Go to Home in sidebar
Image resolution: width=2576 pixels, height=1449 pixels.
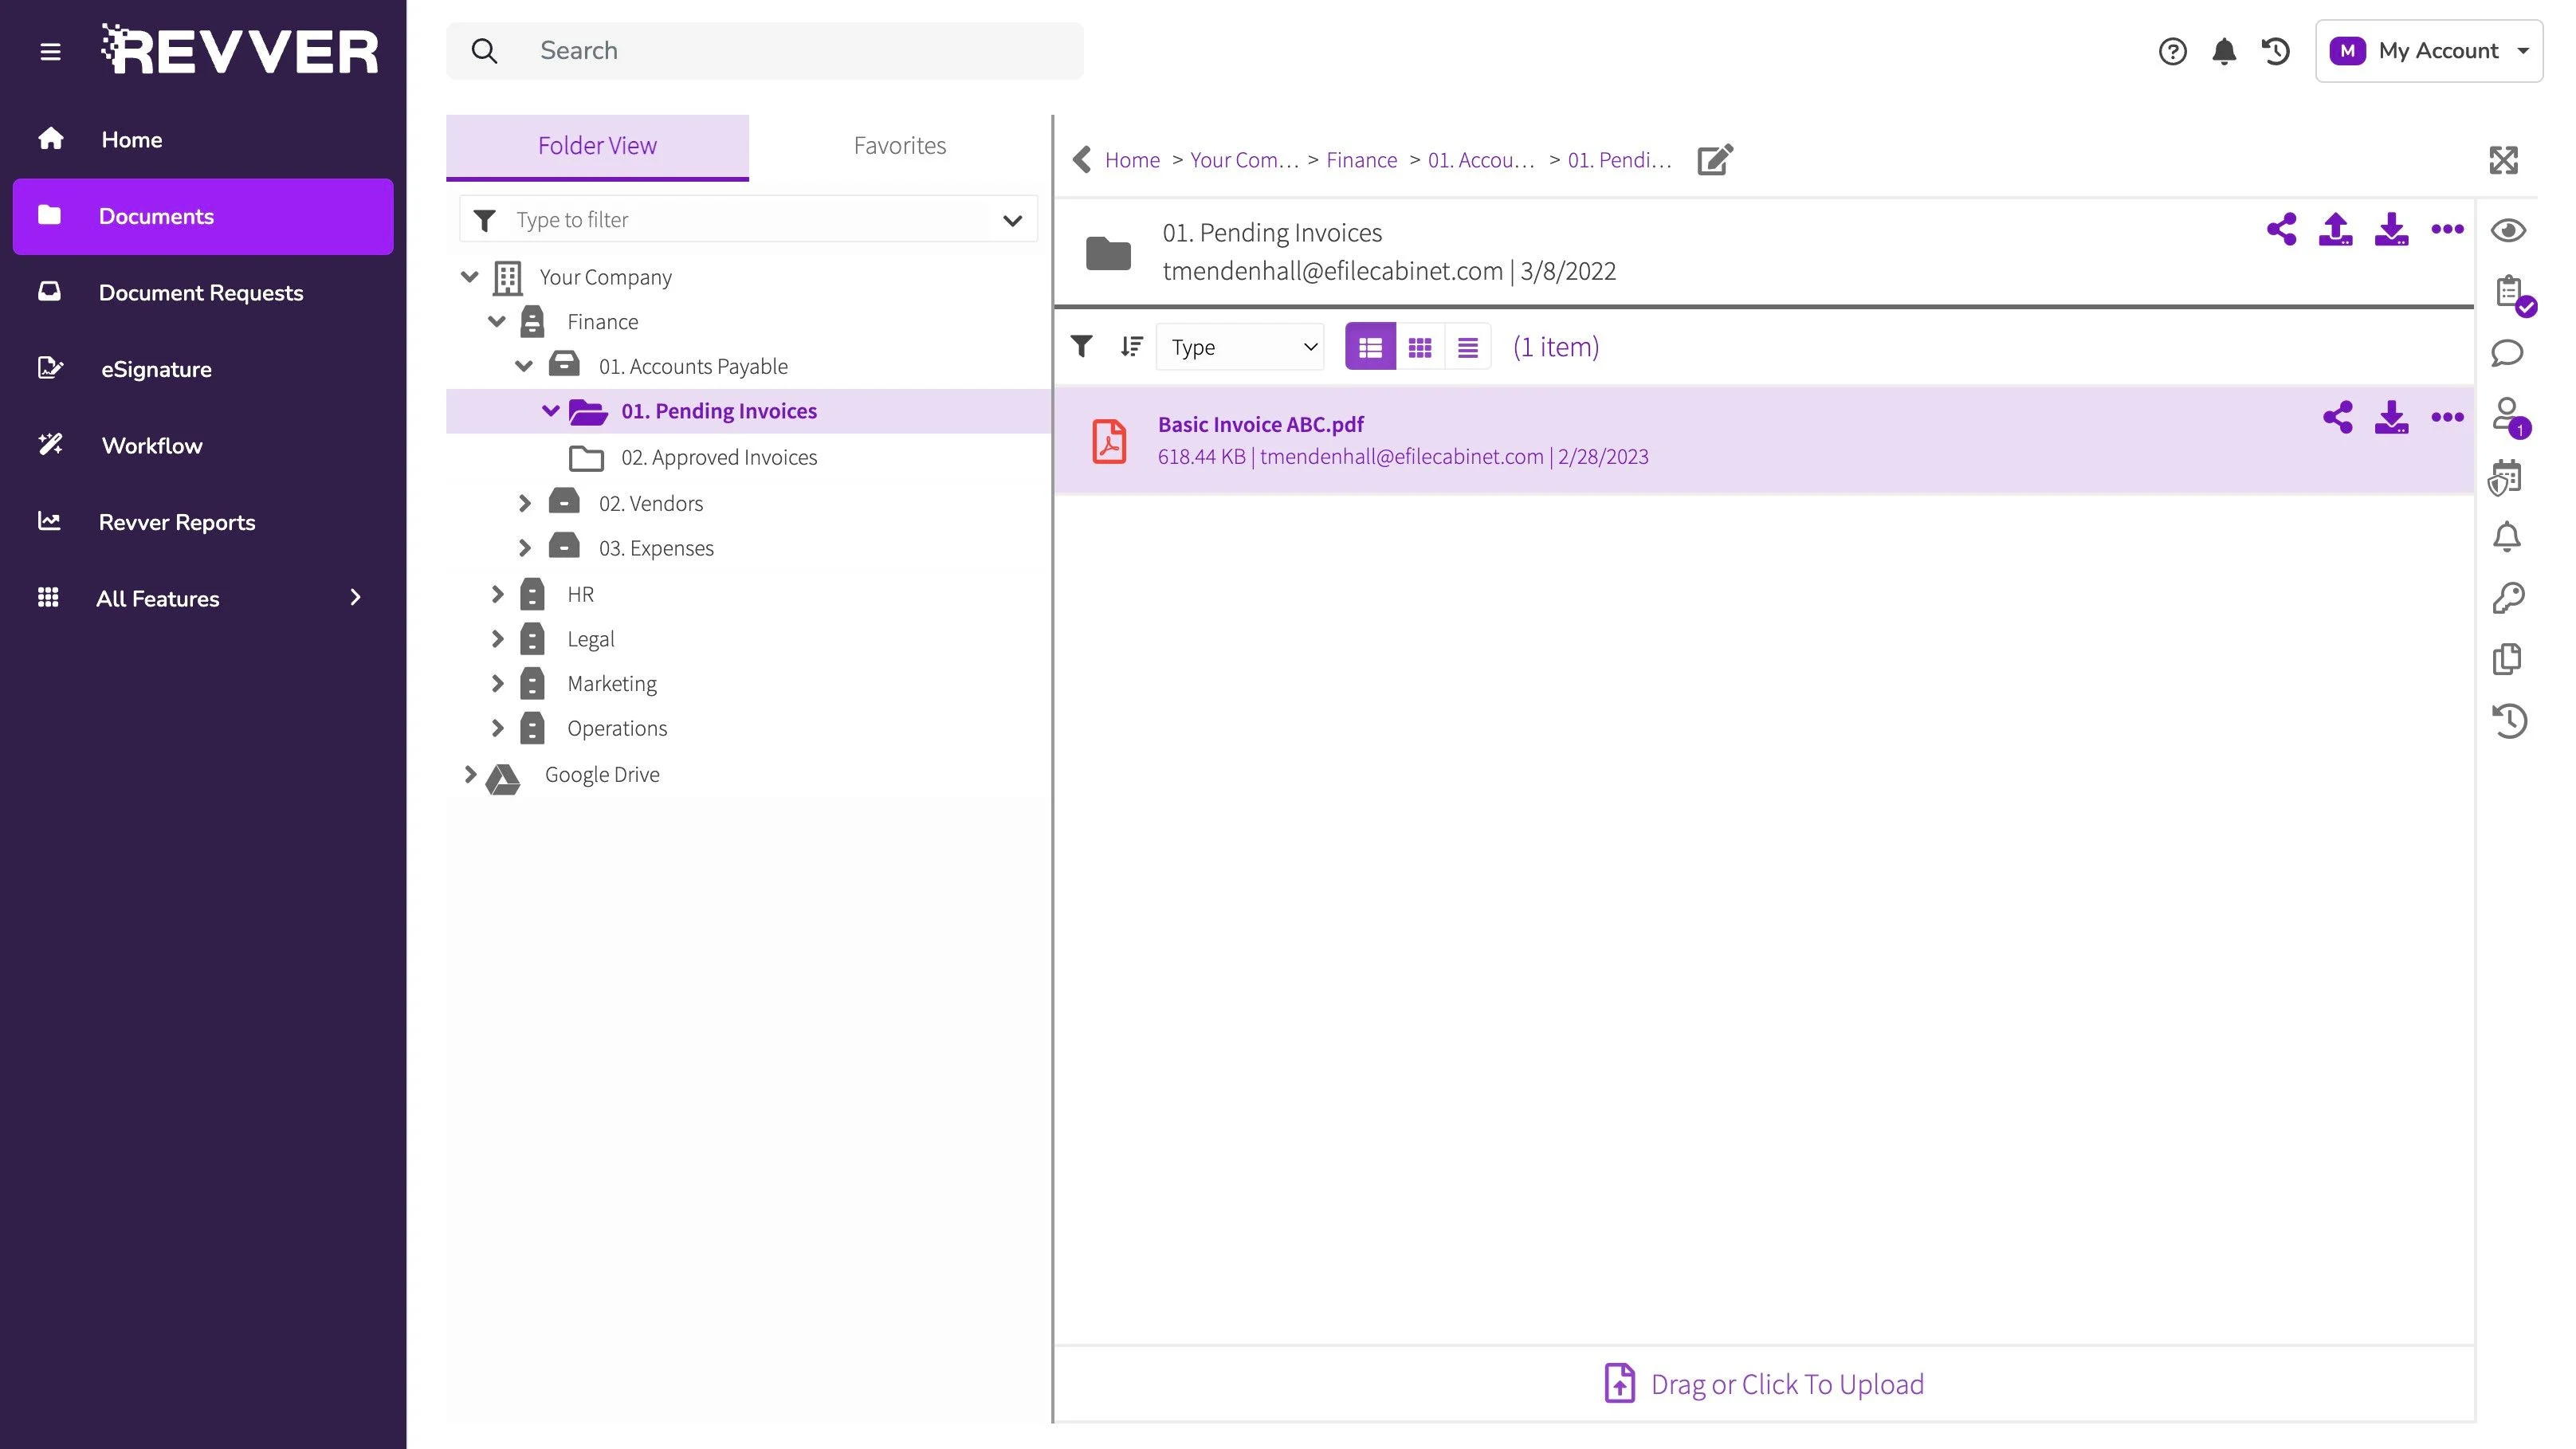click(203, 140)
